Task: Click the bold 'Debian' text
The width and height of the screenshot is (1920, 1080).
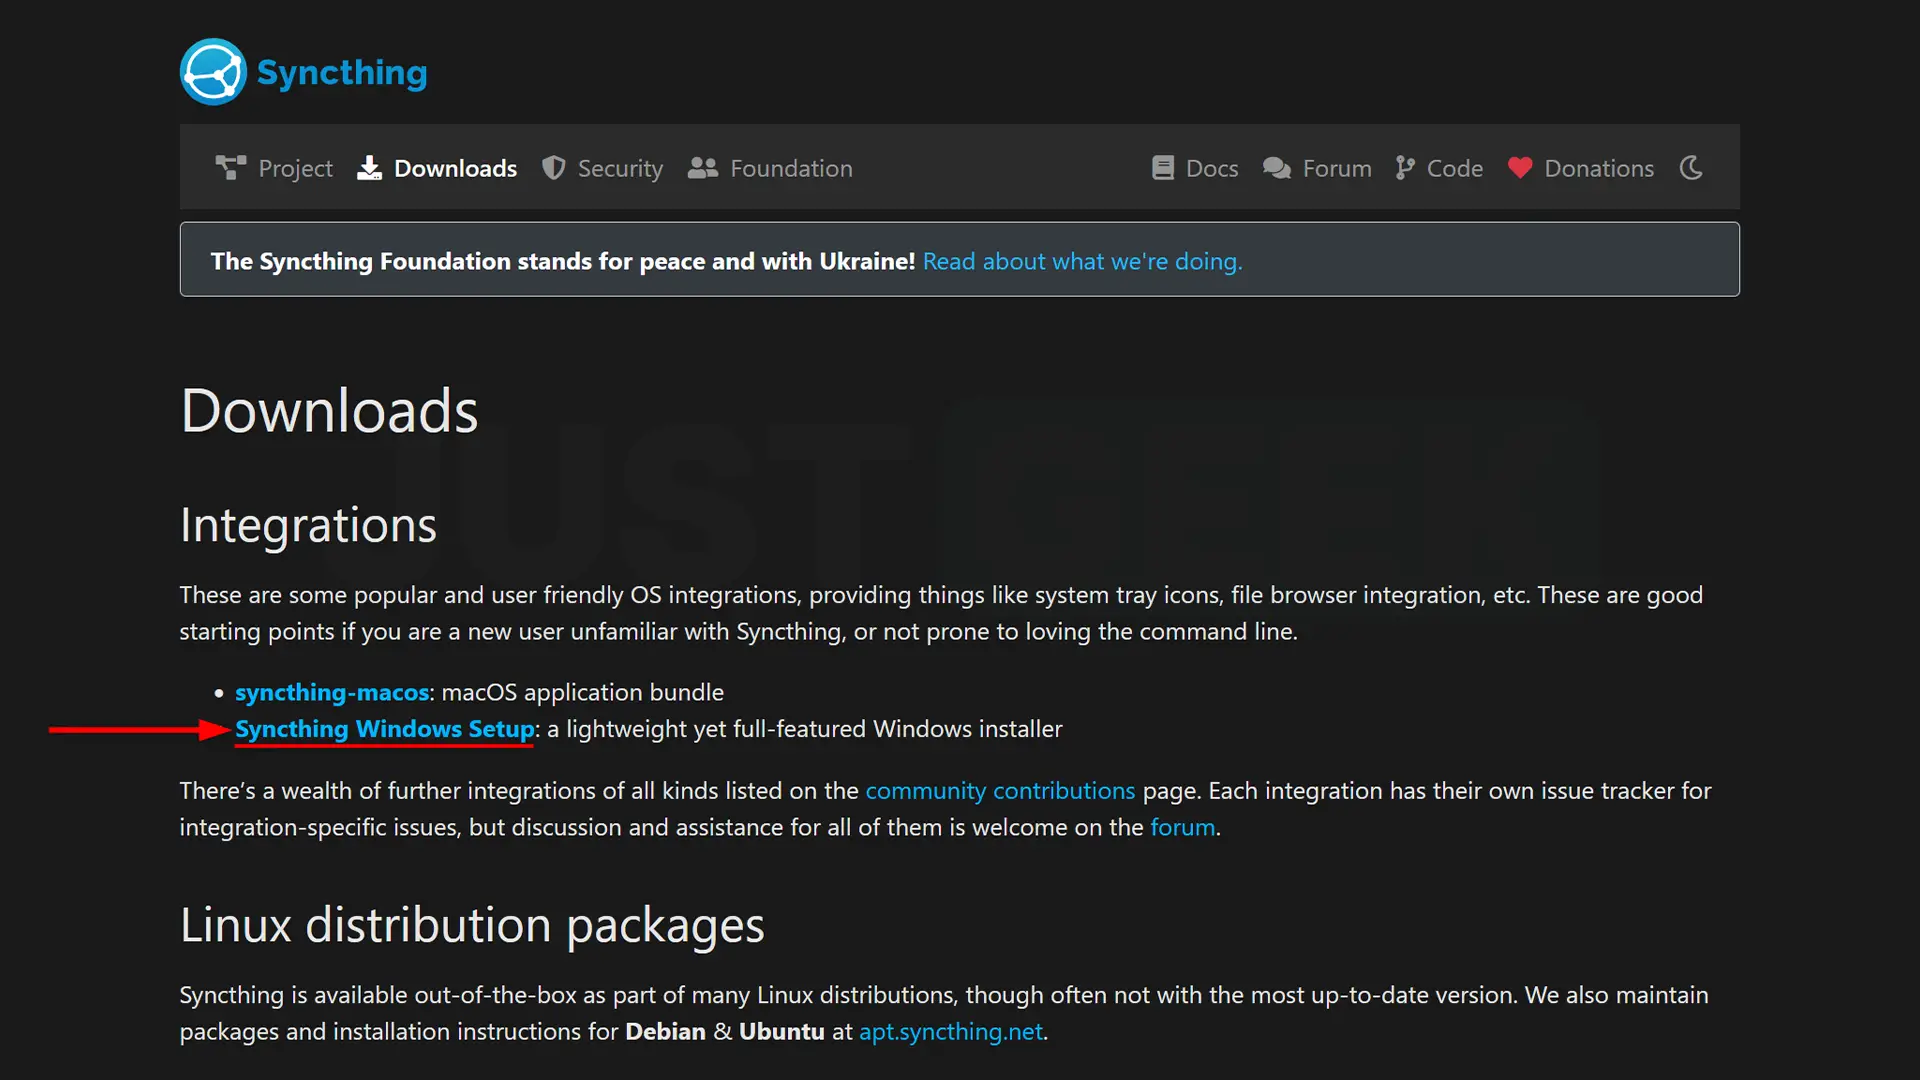Action: (x=665, y=1031)
